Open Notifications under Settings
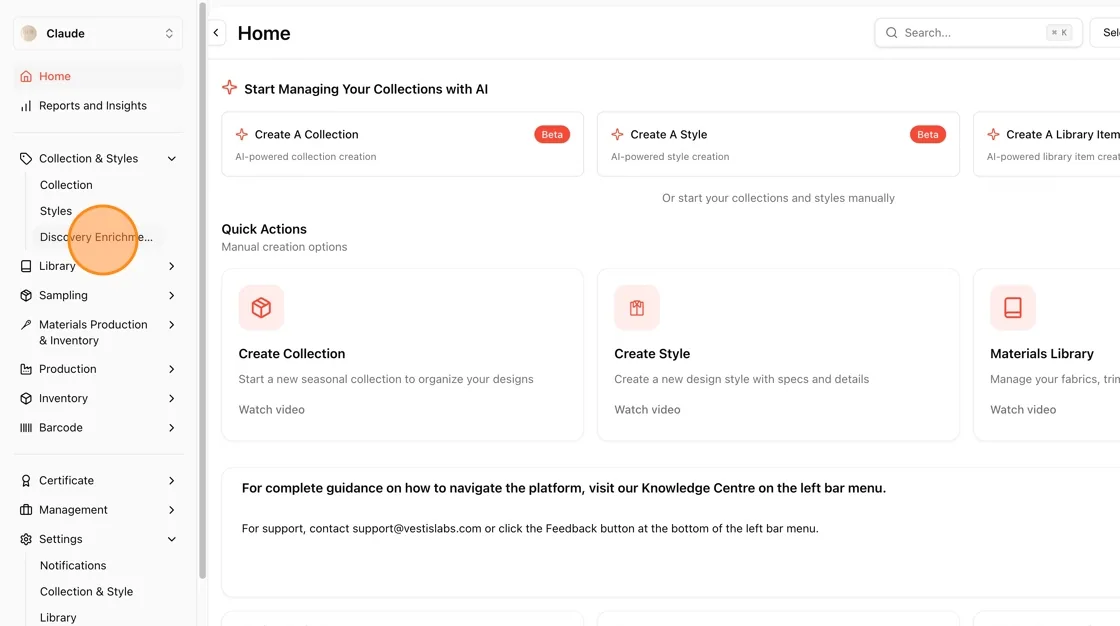The width and height of the screenshot is (1120, 626). coord(73,565)
